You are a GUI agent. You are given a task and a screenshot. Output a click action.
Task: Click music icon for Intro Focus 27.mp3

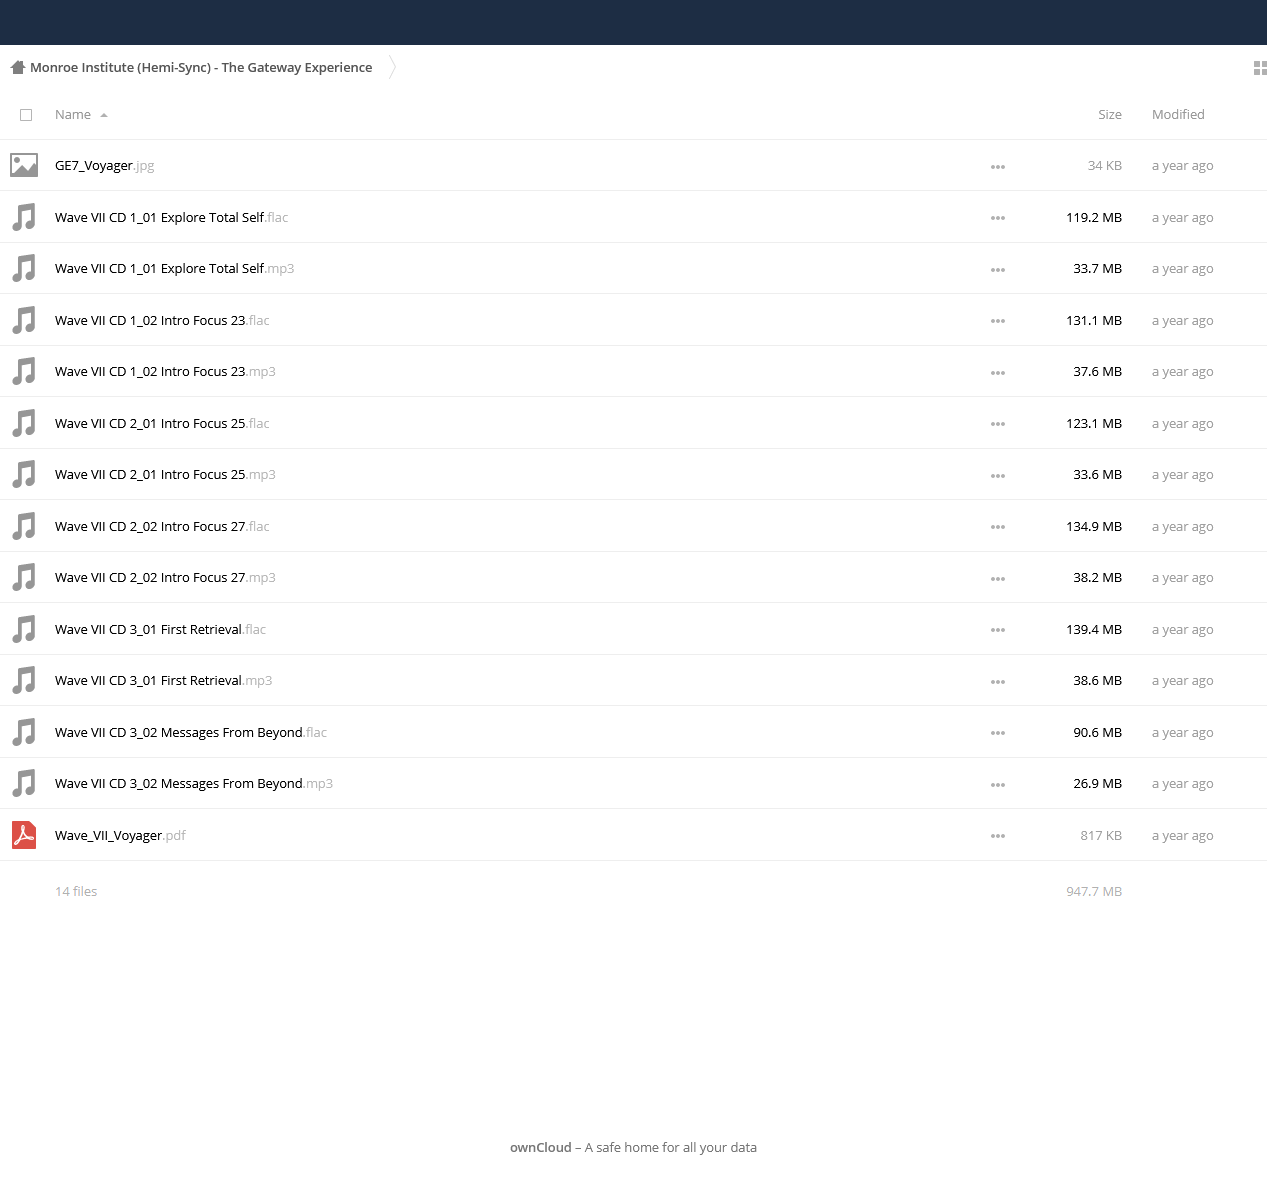tap(24, 577)
